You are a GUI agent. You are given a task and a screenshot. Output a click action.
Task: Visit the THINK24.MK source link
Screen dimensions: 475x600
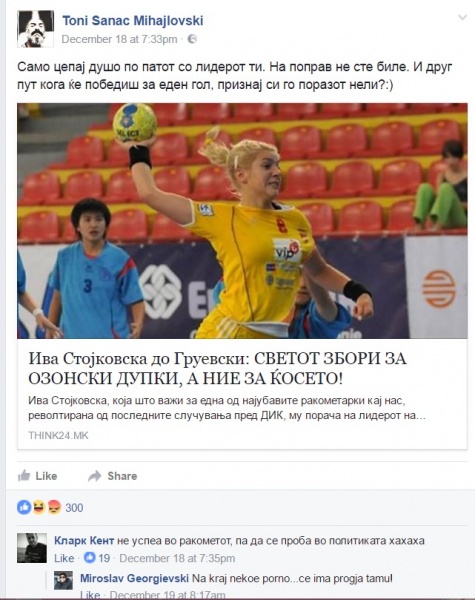point(58,435)
